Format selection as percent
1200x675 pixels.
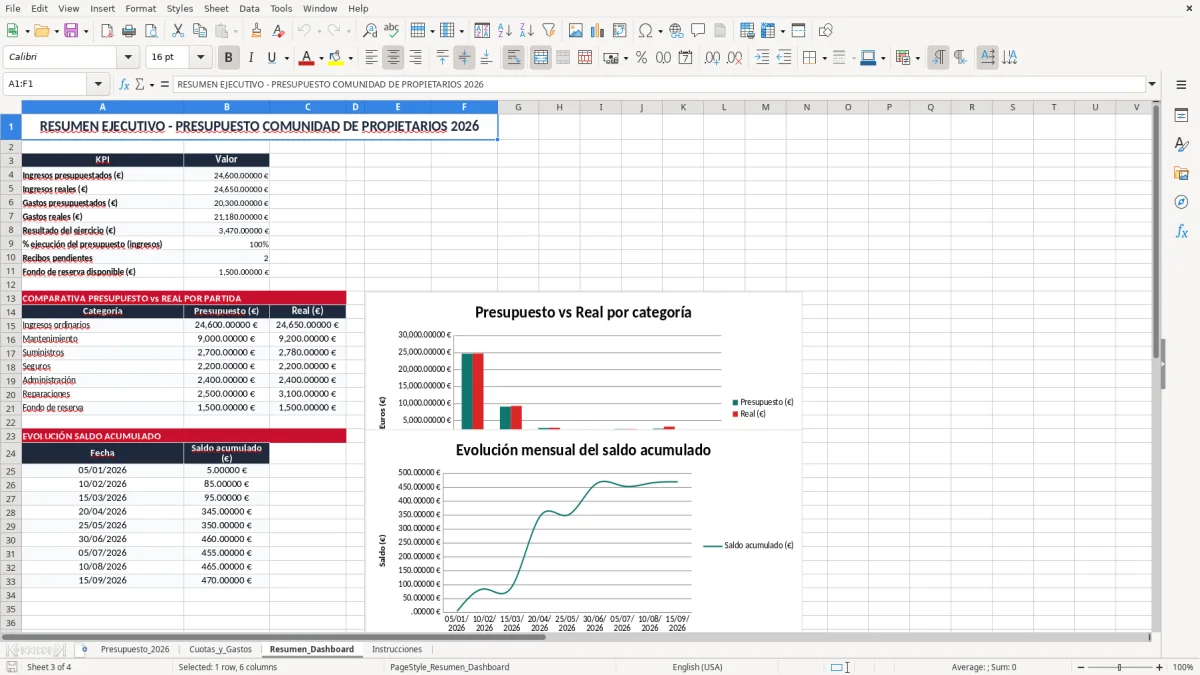point(641,58)
